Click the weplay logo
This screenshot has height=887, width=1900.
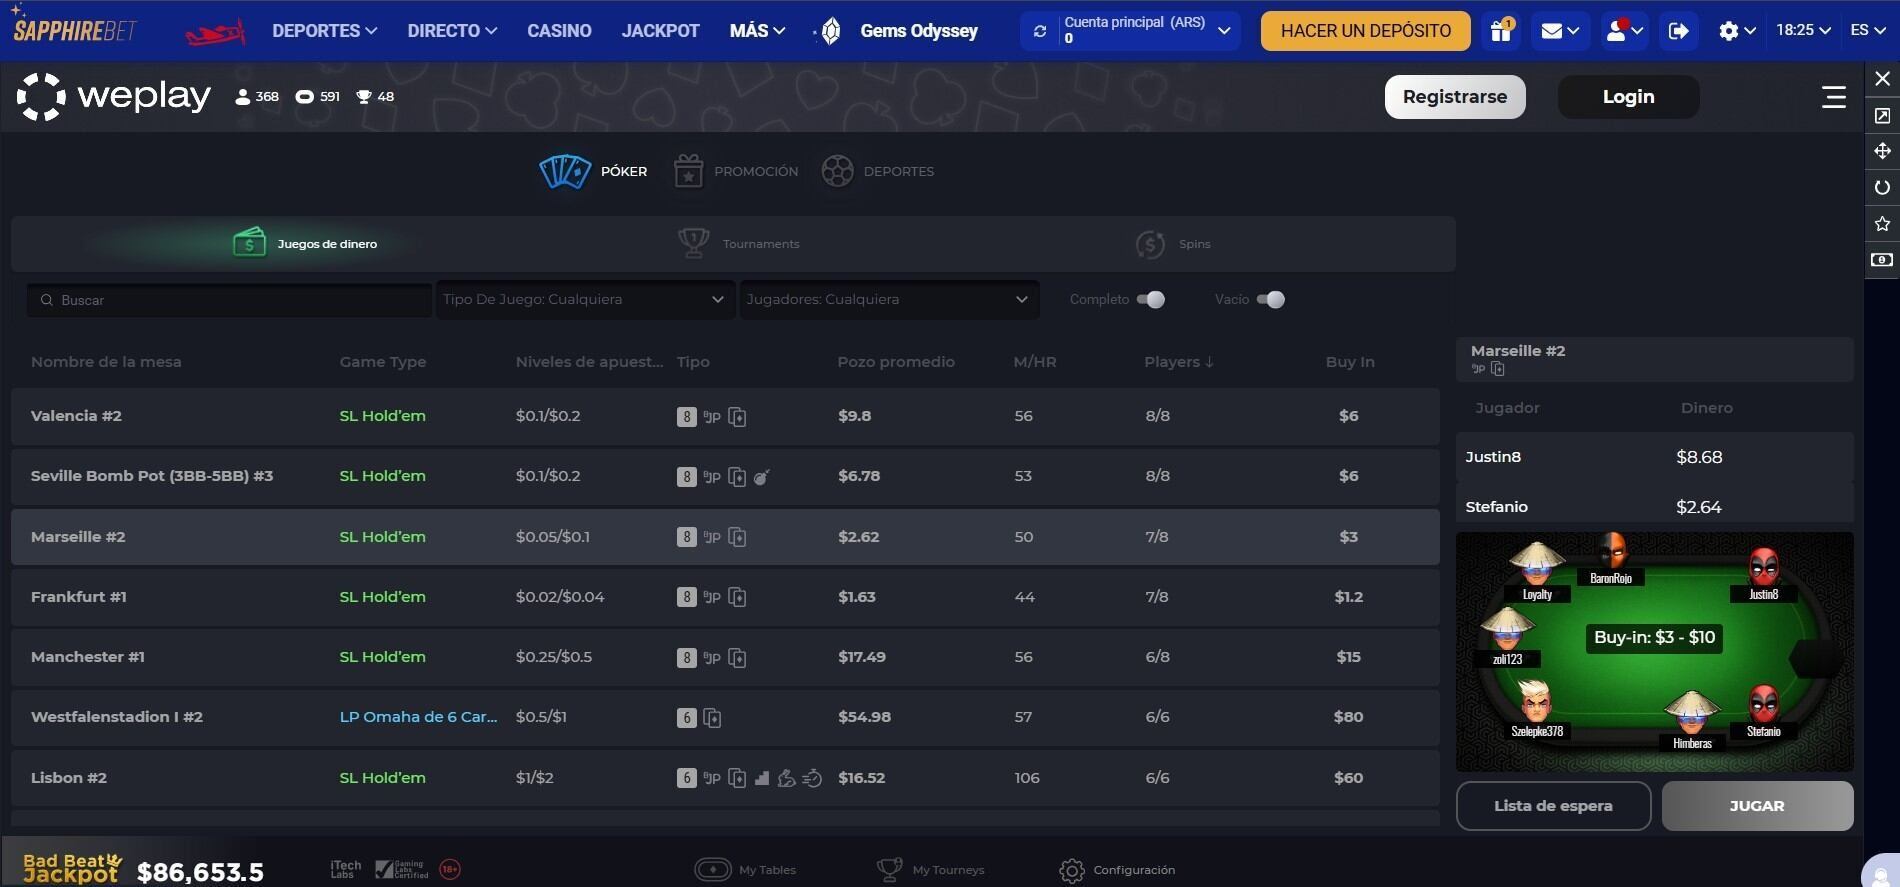click(x=113, y=97)
